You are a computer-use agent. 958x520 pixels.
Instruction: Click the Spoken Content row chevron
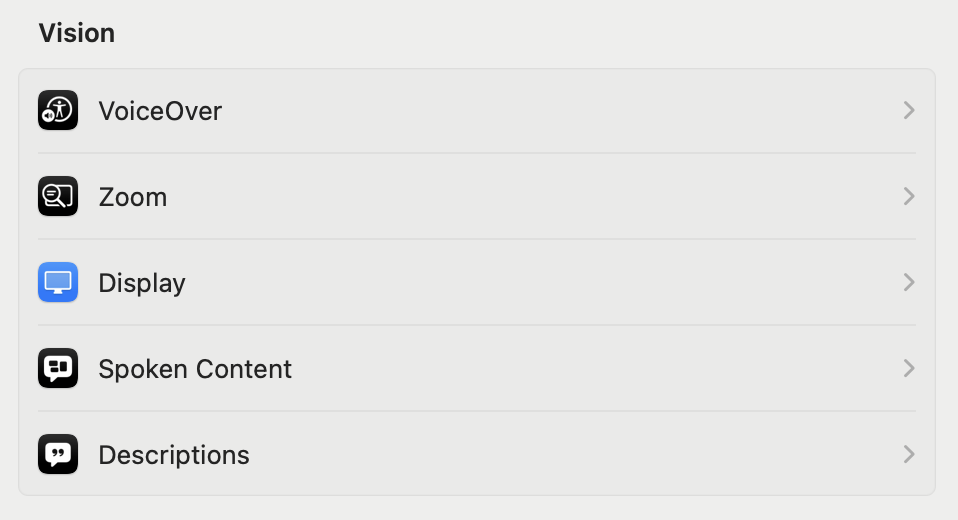pos(908,368)
